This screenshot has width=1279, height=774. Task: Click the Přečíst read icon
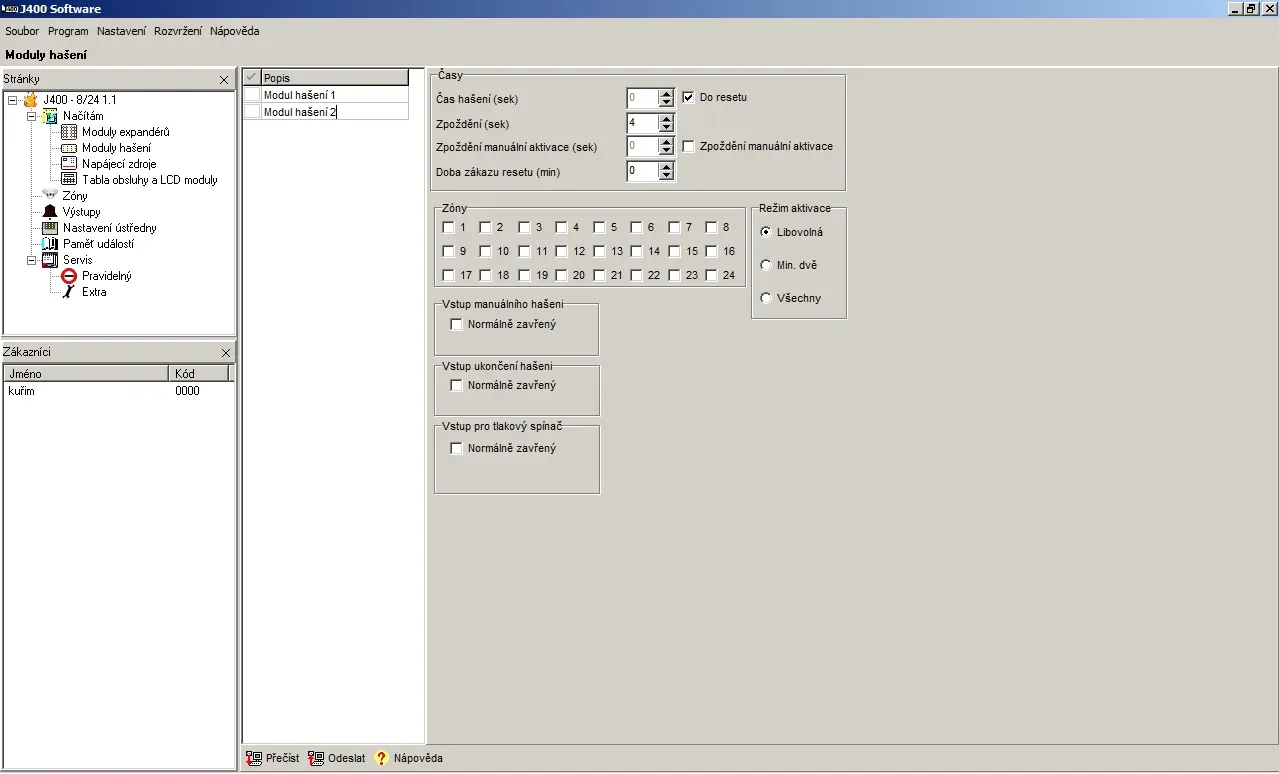coord(254,758)
